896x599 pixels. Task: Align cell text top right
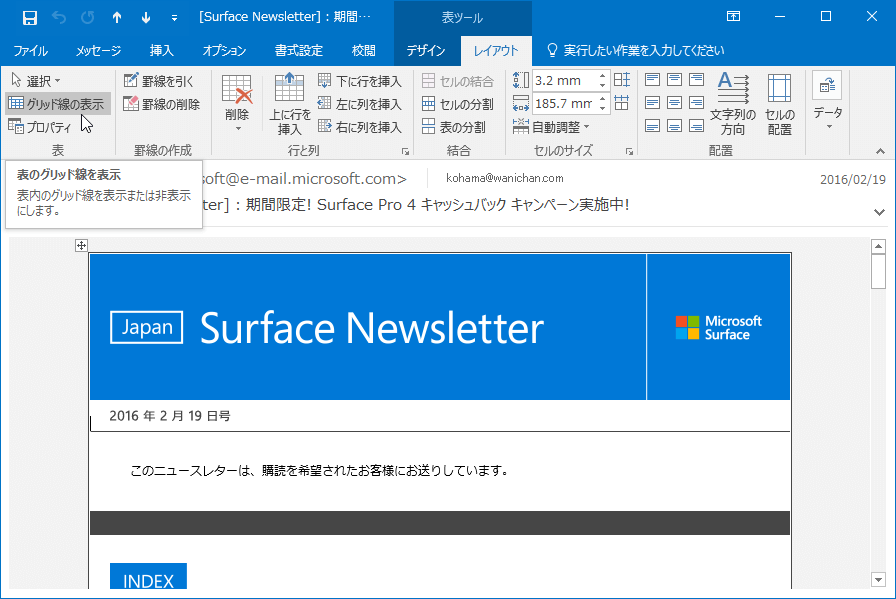[696, 79]
